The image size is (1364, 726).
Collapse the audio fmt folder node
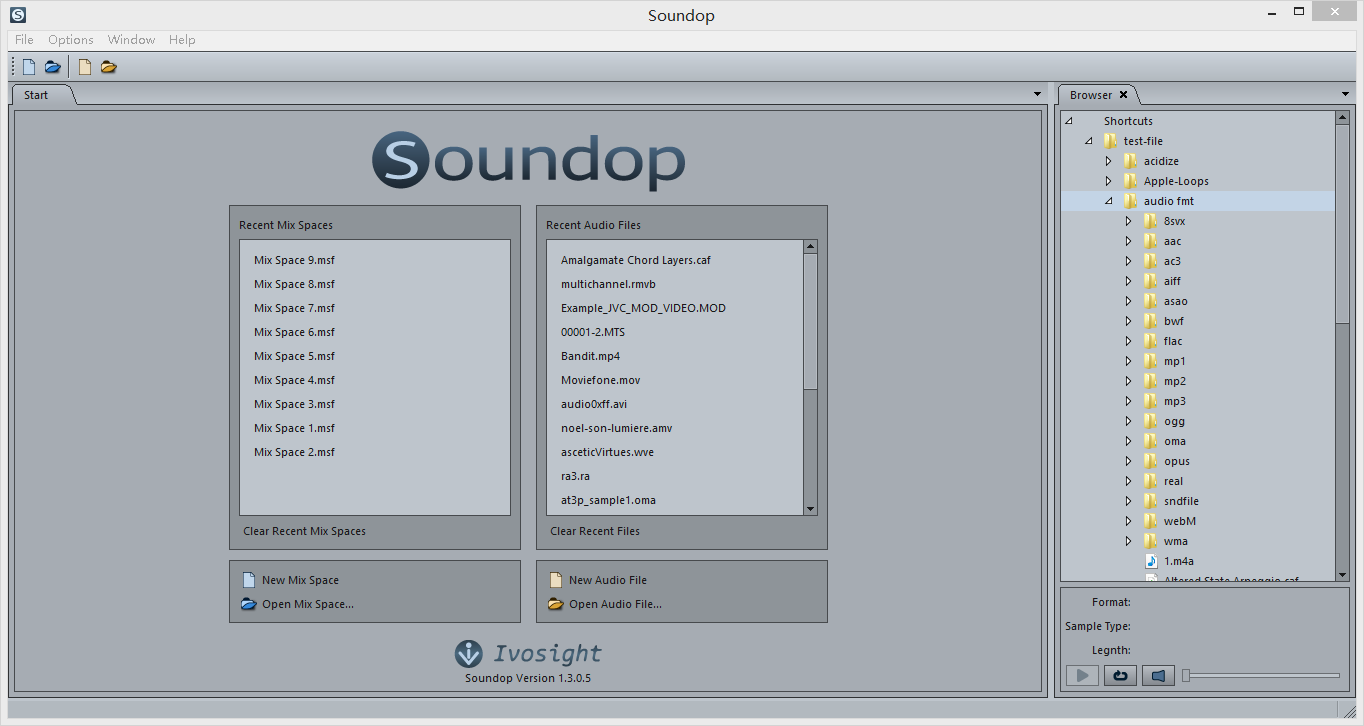(x=1109, y=201)
